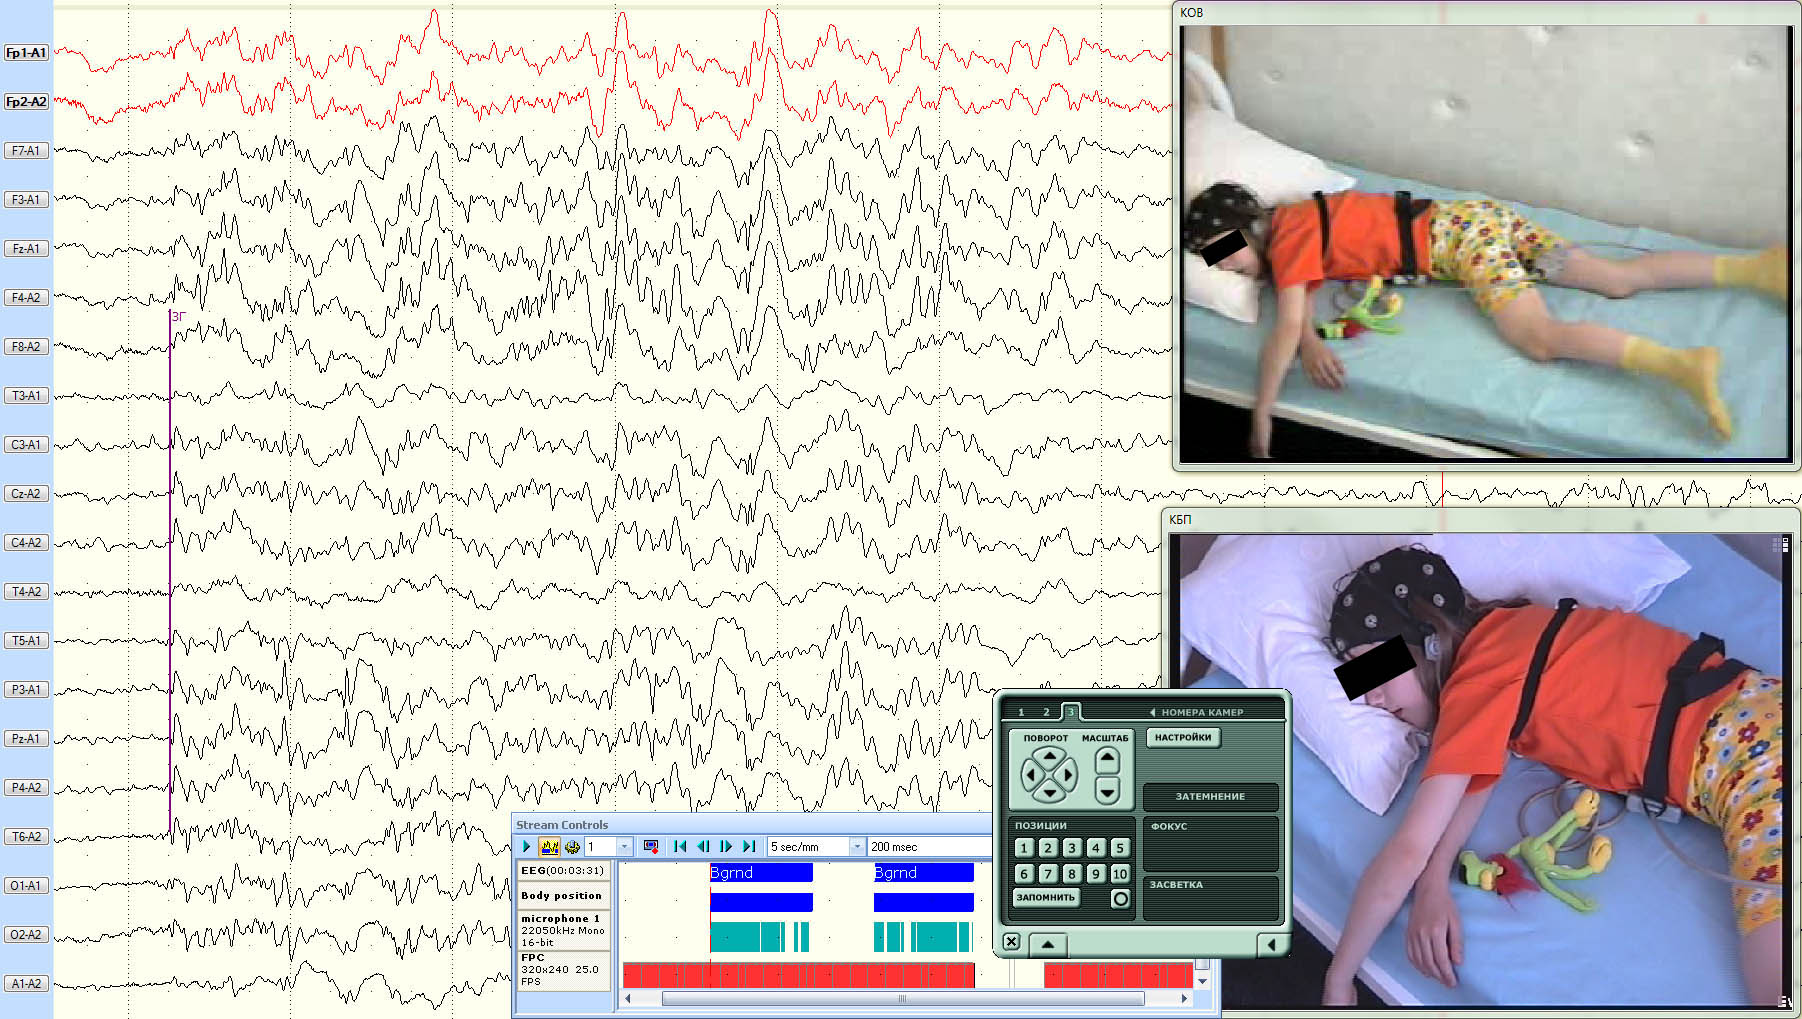The width and height of the screenshot is (1802, 1019).
Task: Zoom camera in with МАСШТАБ up arrow
Action: click(x=1107, y=759)
